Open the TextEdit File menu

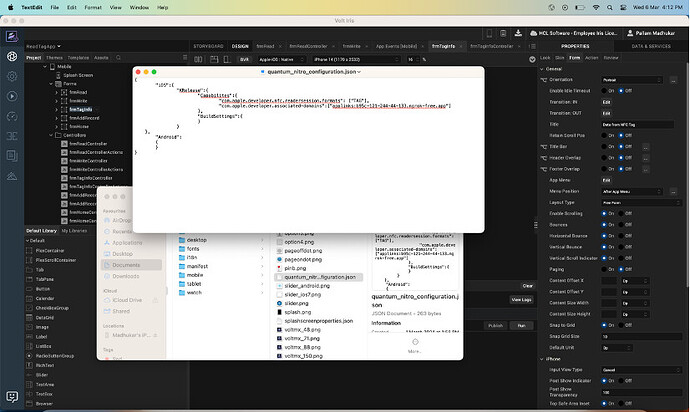coord(55,7)
